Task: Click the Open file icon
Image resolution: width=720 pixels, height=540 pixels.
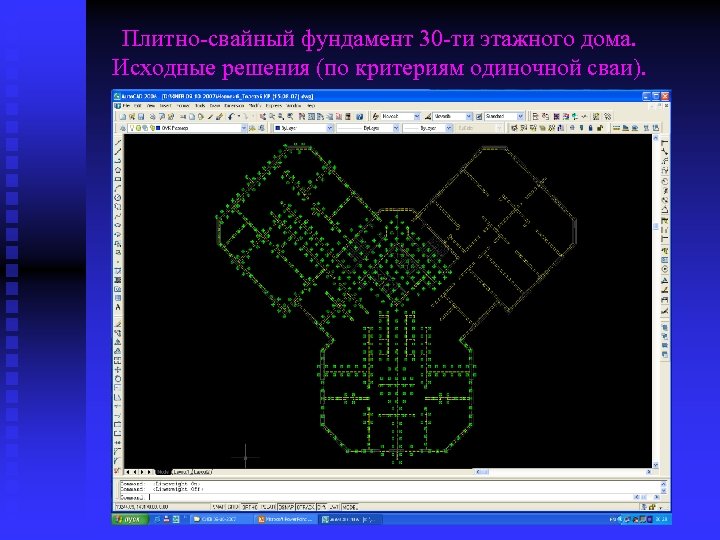Action: point(132,117)
